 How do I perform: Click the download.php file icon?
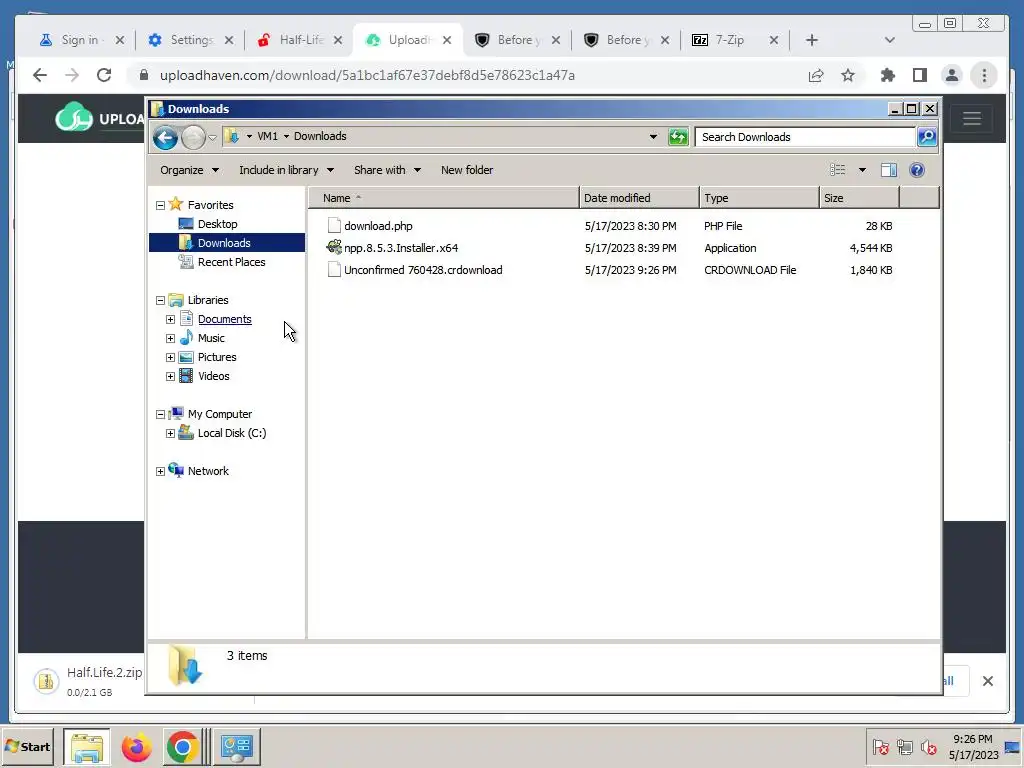tap(334, 226)
